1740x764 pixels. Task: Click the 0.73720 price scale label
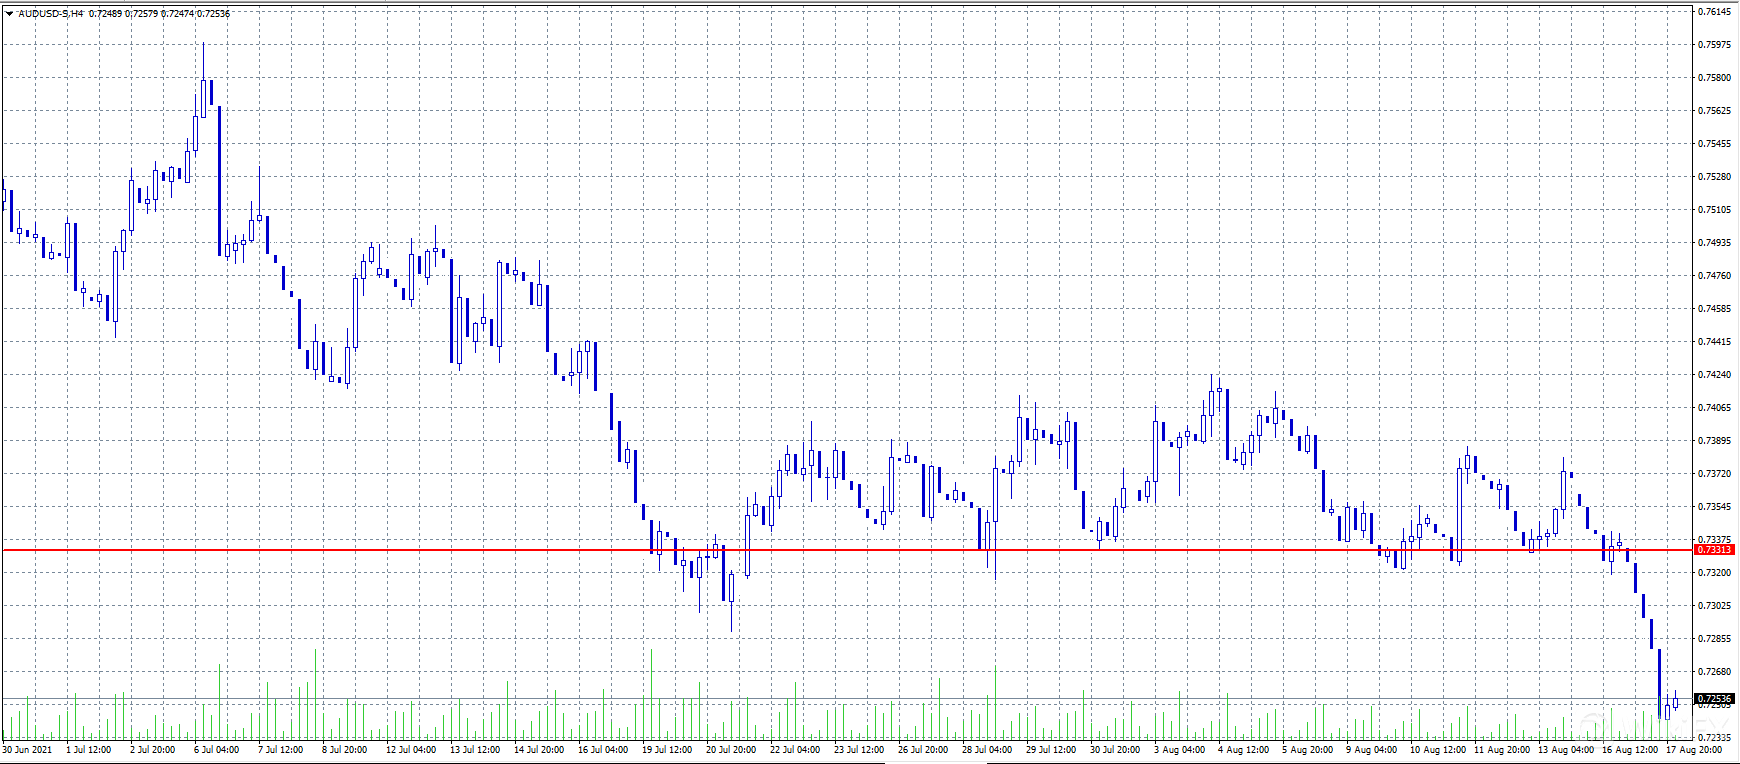pos(1714,474)
